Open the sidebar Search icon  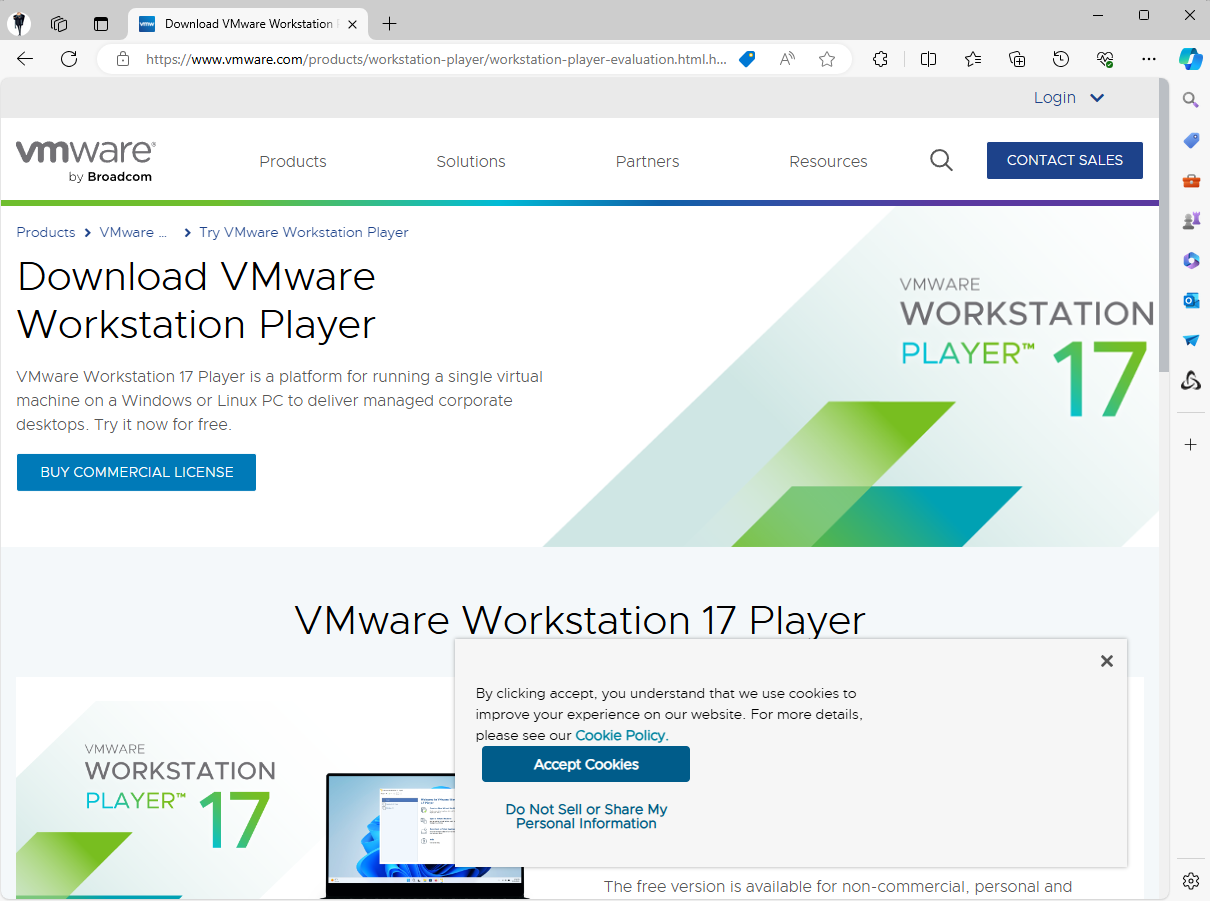[x=1190, y=99]
